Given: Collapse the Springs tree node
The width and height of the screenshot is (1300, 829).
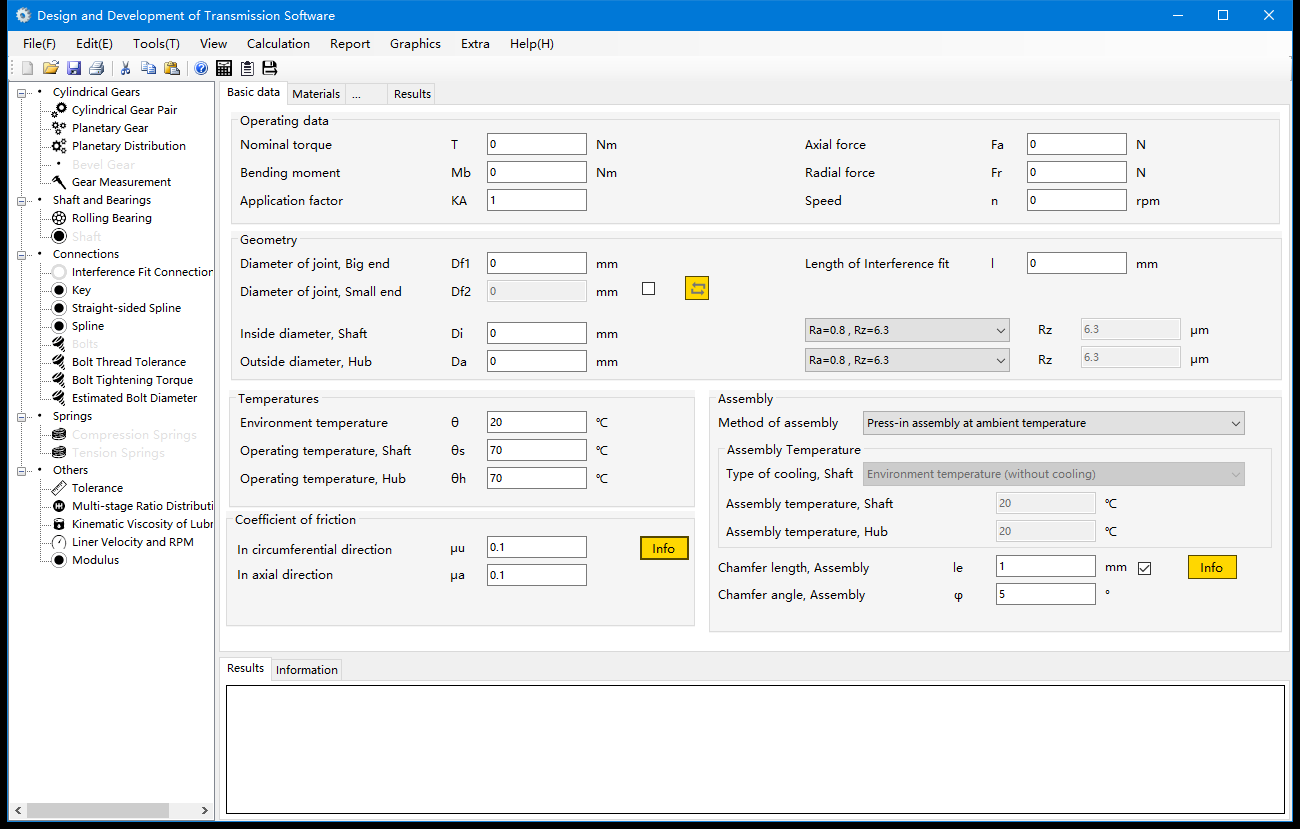Looking at the screenshot, I should [22, 417].
